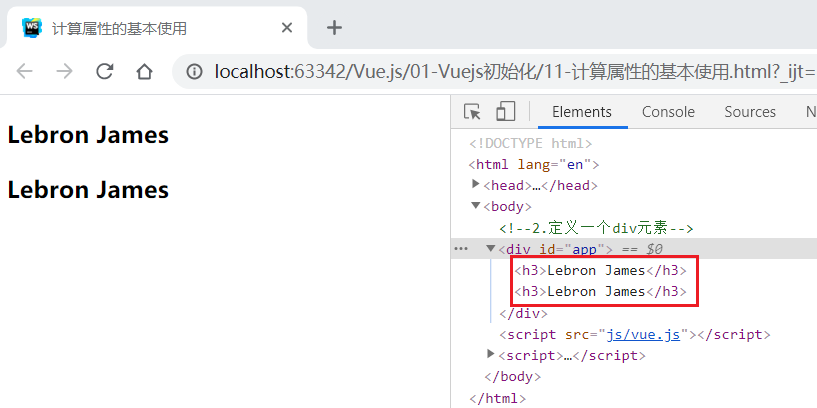Select the 计算属性的基本使用 browser tab
The width and height of the screenshot is (817, 408).
tap(156, 28)
